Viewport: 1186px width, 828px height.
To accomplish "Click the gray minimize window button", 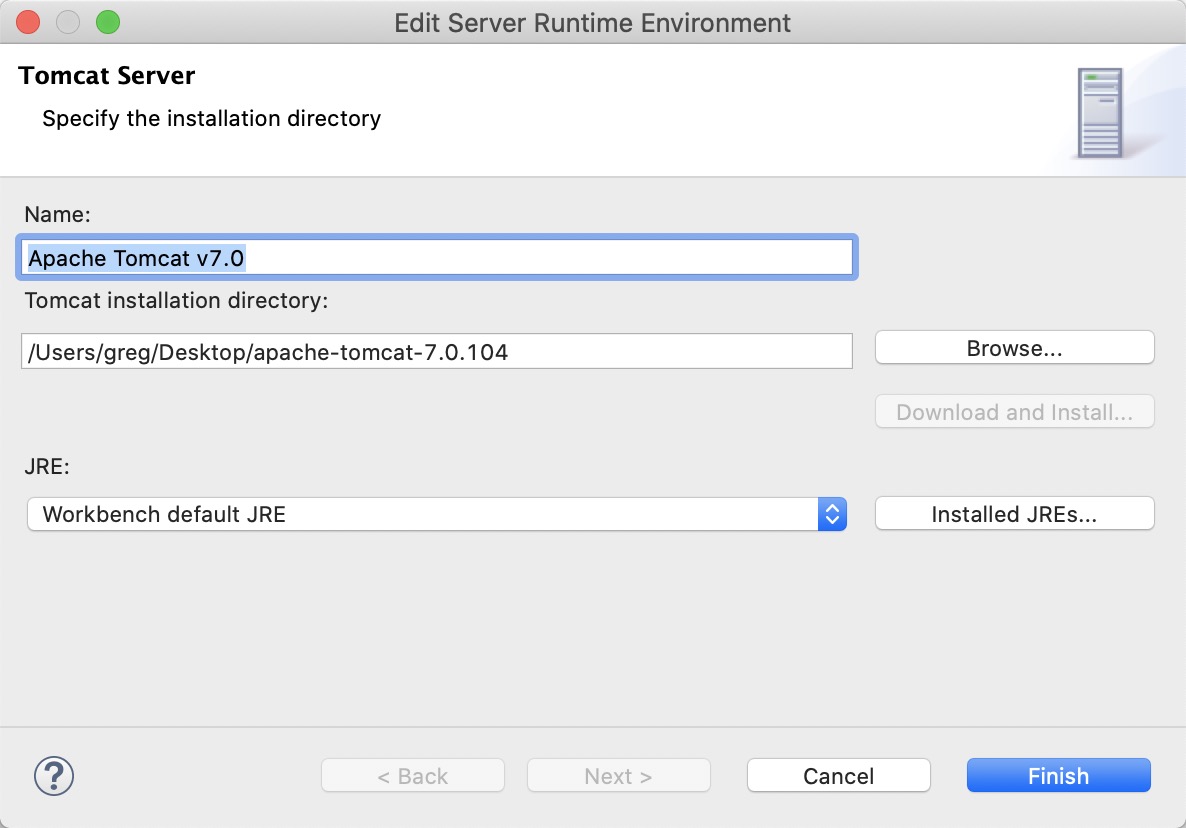I will coord(68,23).
